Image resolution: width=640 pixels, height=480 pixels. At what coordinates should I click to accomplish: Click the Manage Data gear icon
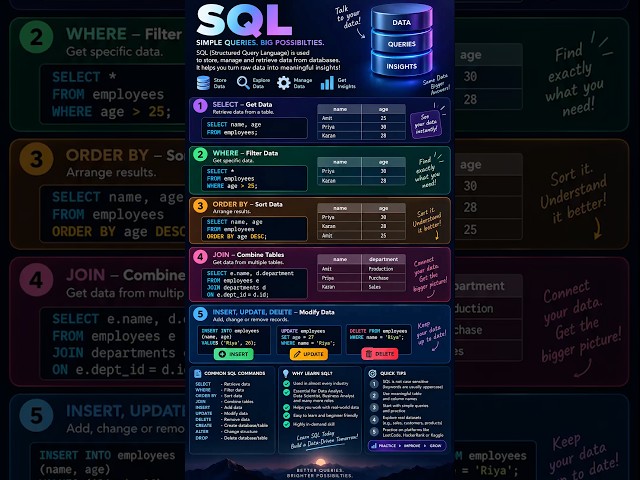(284, 83)
